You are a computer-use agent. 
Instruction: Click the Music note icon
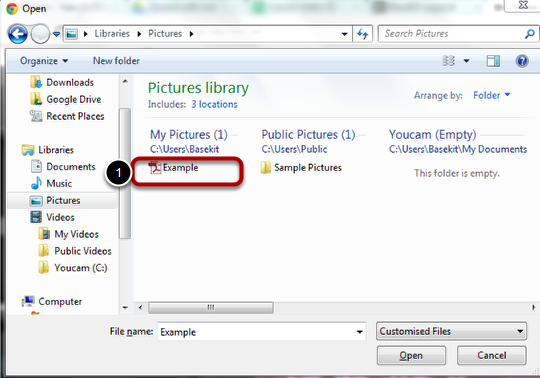[36, 183]
